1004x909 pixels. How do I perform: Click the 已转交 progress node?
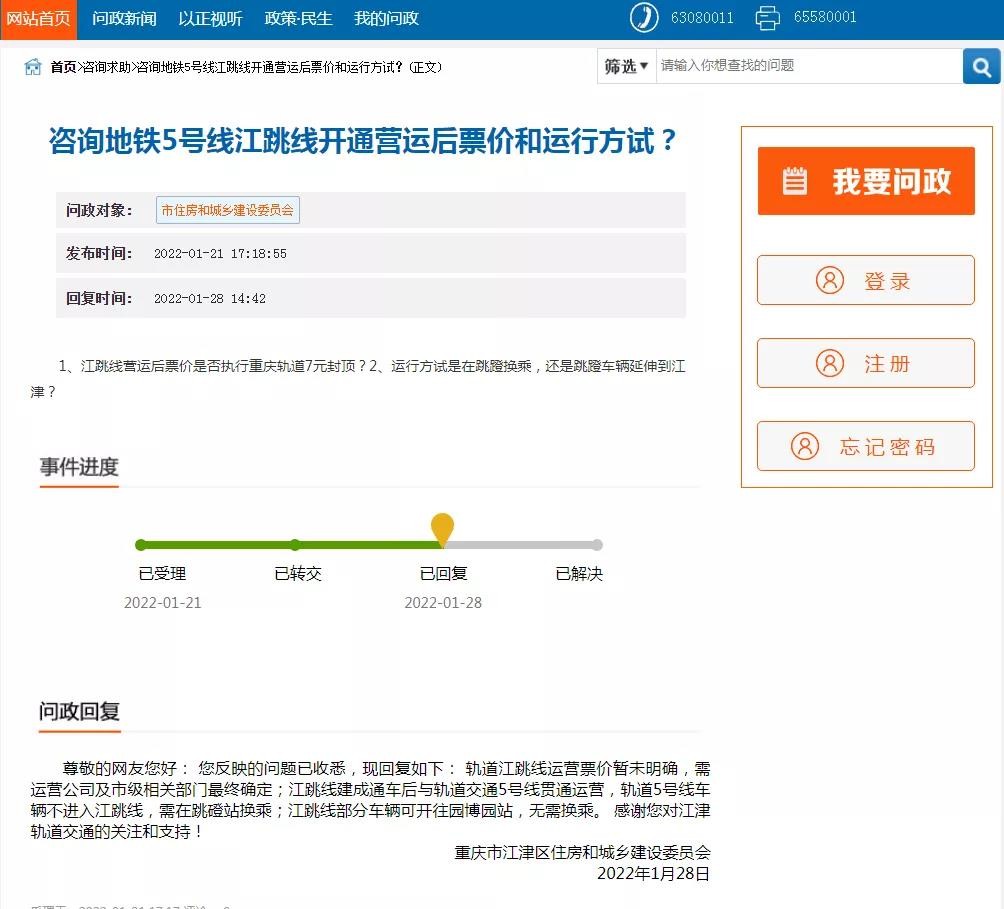(x=295, y=545)
